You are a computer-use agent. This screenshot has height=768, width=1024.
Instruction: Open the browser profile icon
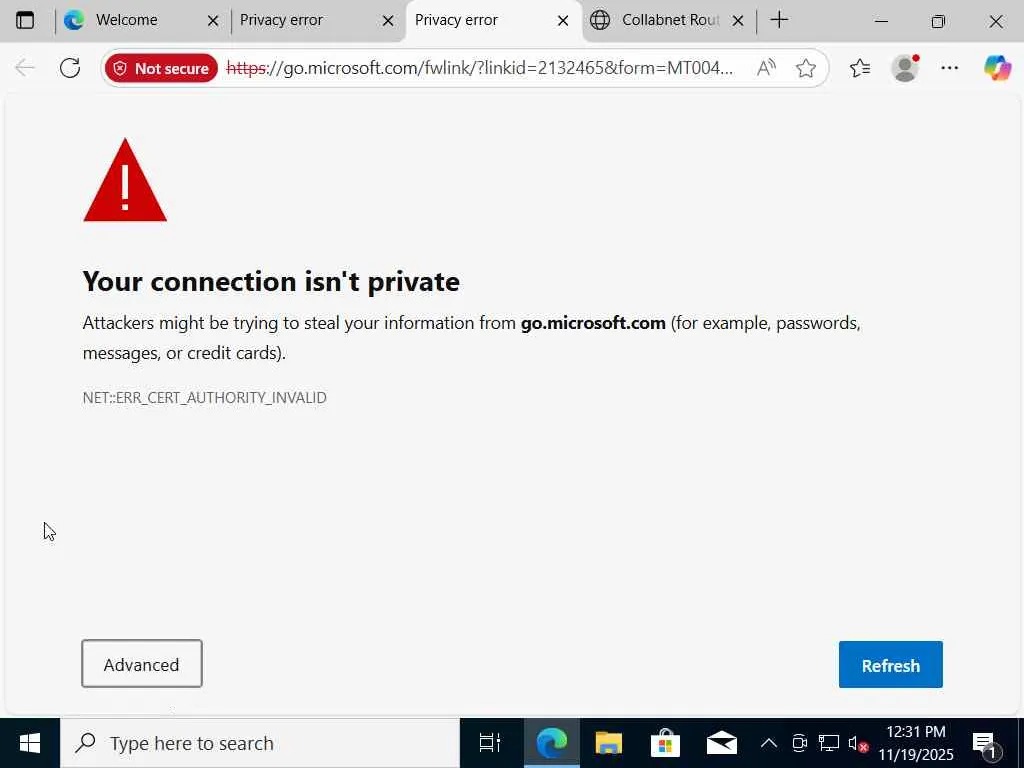tap(905, 68)
